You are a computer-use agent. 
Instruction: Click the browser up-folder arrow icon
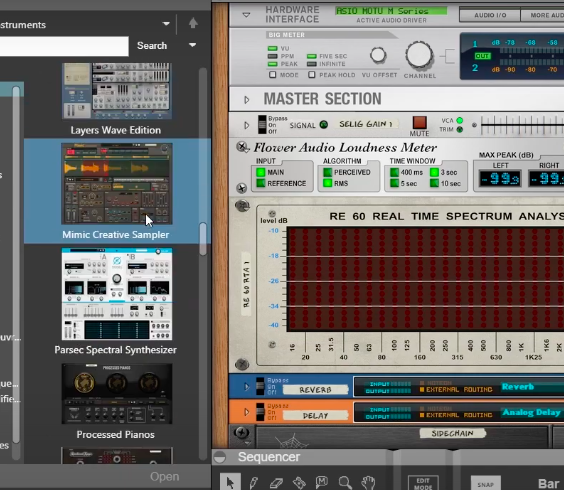[x=193, y=23]
